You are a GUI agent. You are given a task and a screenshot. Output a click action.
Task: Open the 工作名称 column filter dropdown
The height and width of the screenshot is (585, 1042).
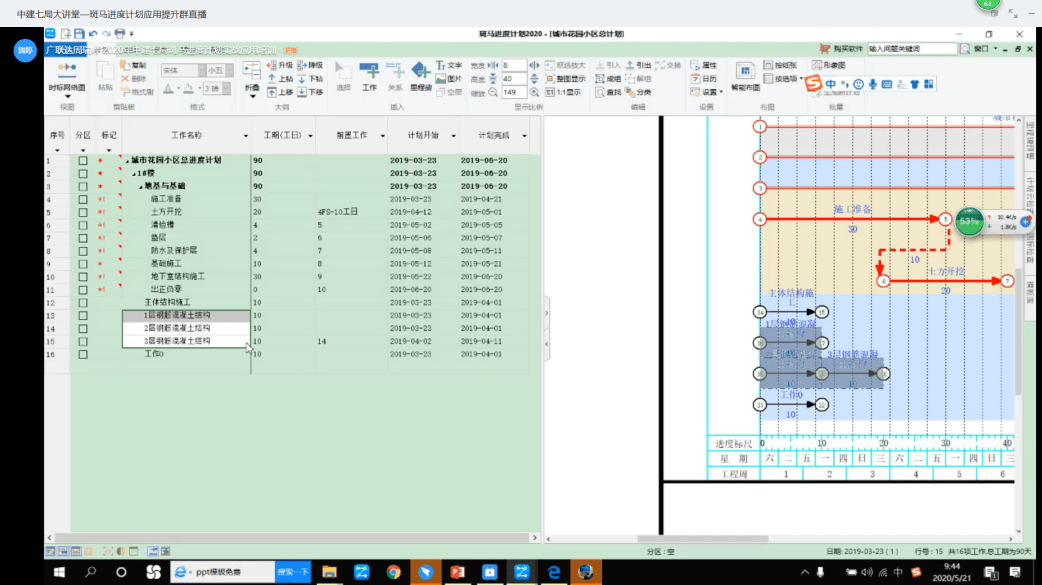click(x=245, y=136)
